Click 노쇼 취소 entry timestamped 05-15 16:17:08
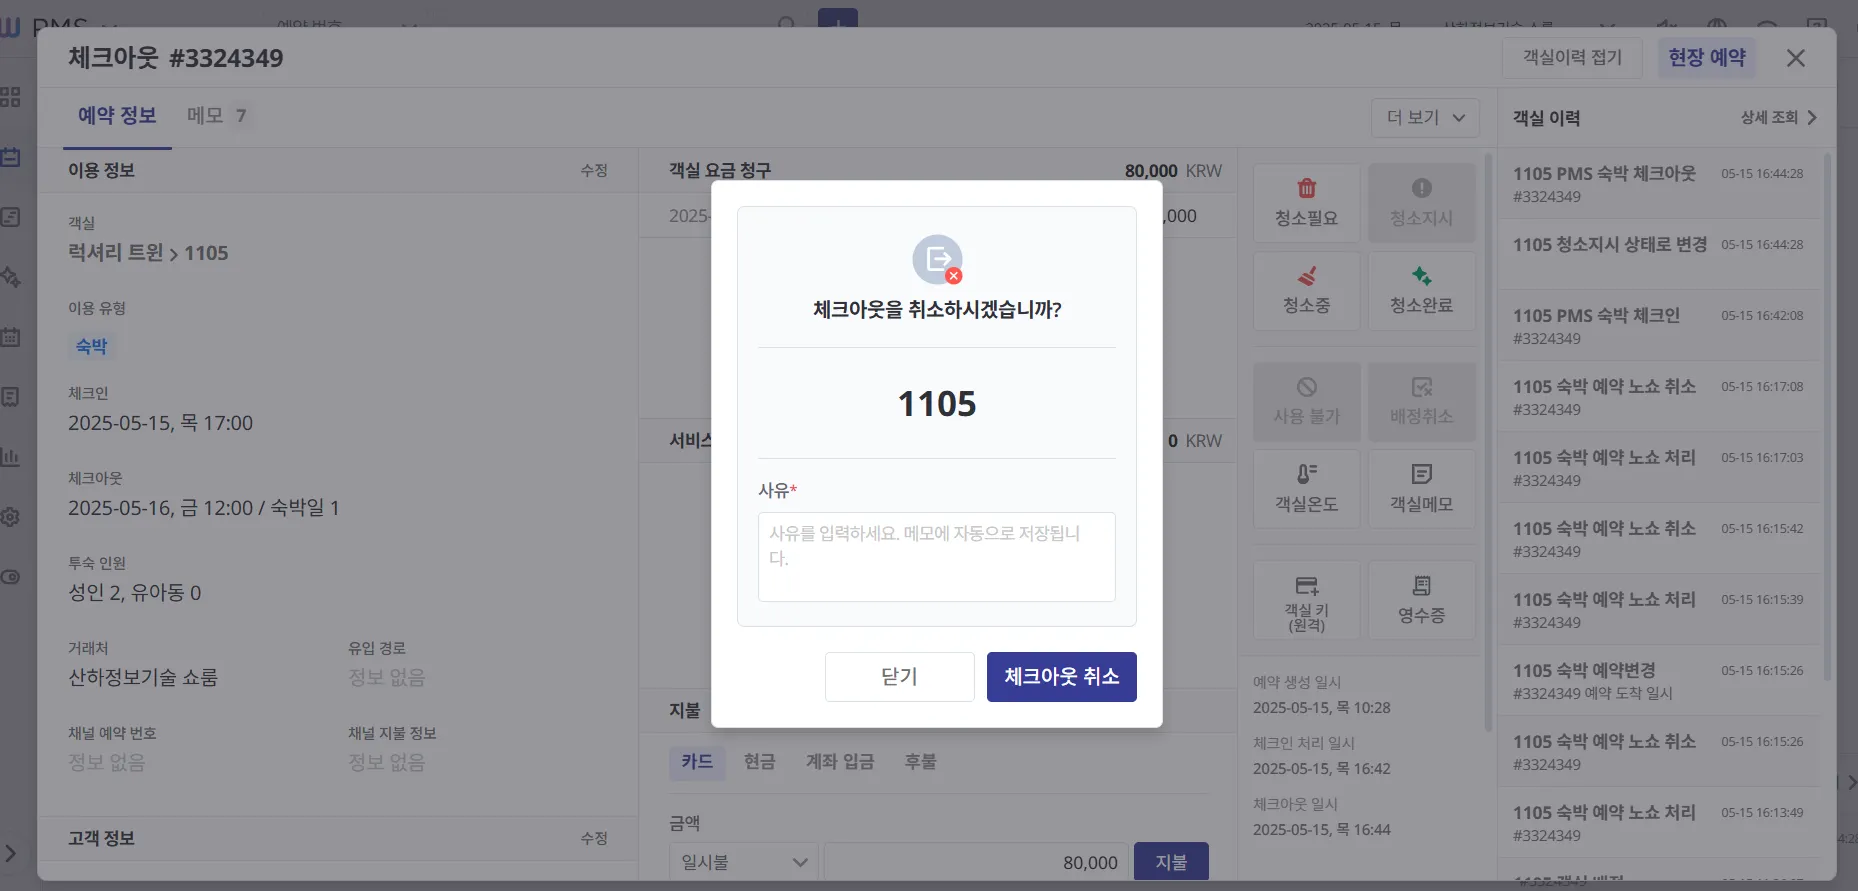This screenshot has width=1858, height=891. click(x=1659, y=397)
